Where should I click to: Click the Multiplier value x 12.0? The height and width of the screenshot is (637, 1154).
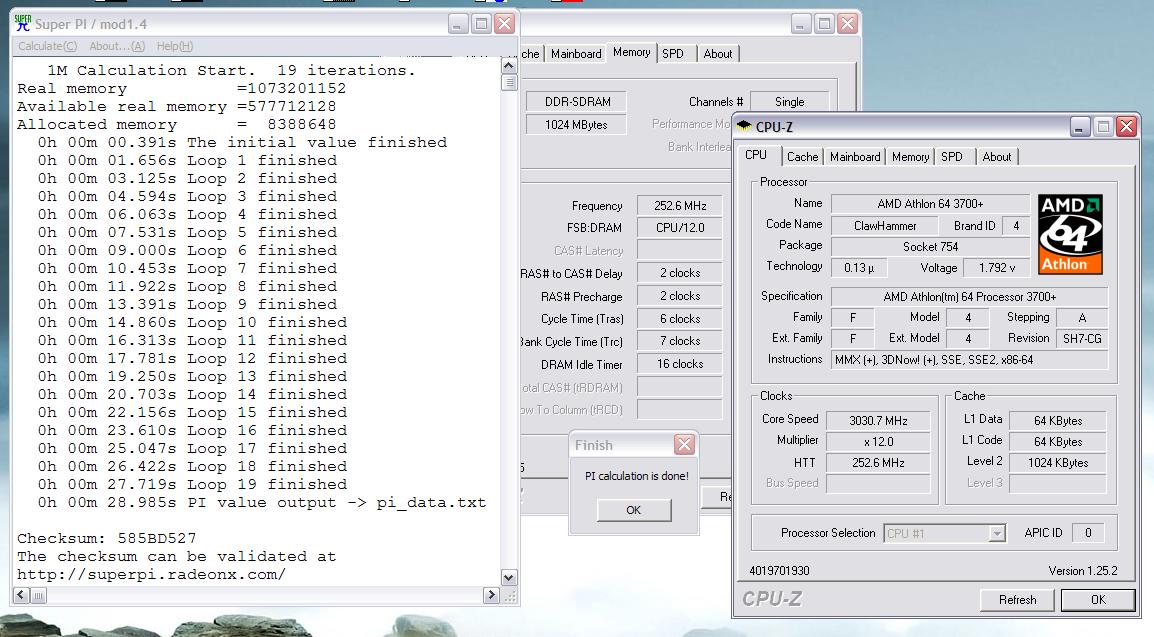pos(878,441)
